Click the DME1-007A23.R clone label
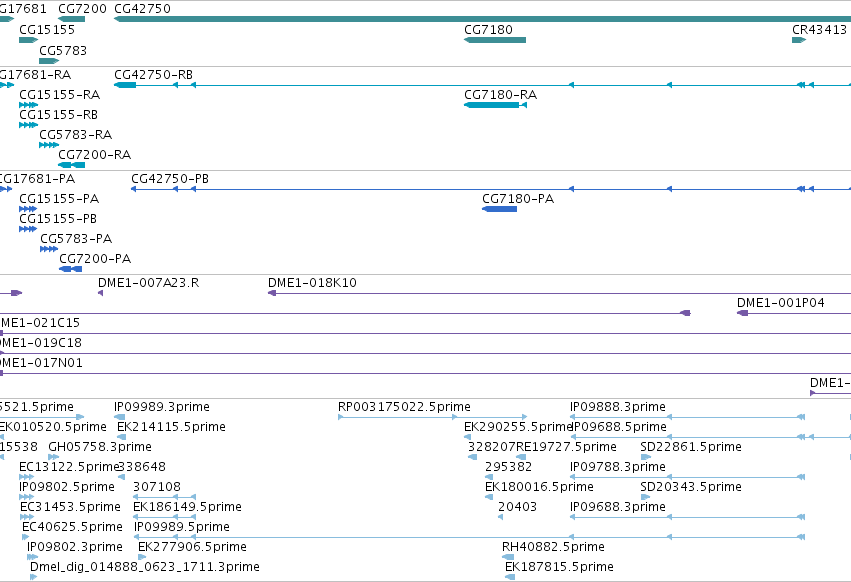Viewport: 851px width, 582px height. pyautogui.click(x=148, y=283)
